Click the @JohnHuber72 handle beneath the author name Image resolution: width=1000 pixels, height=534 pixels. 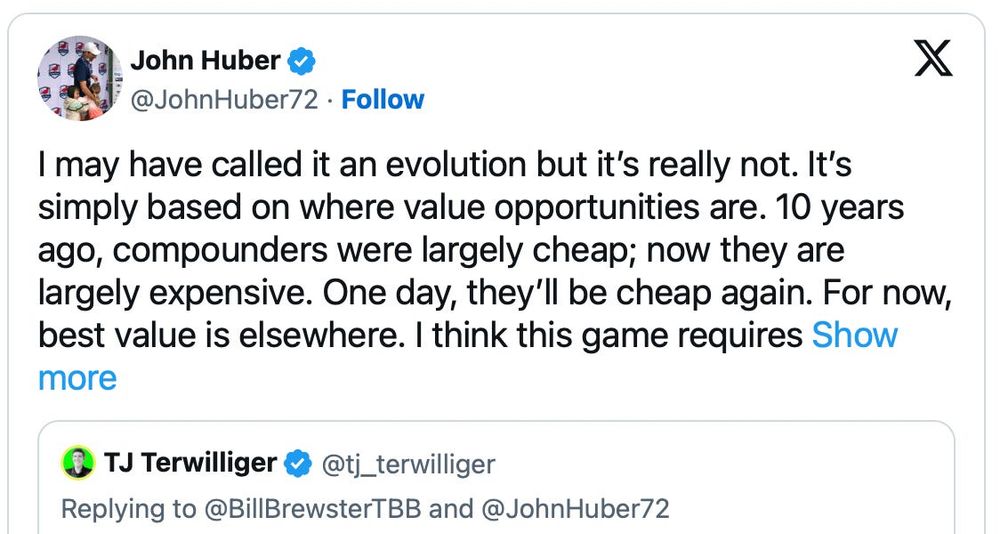point(223,100)
